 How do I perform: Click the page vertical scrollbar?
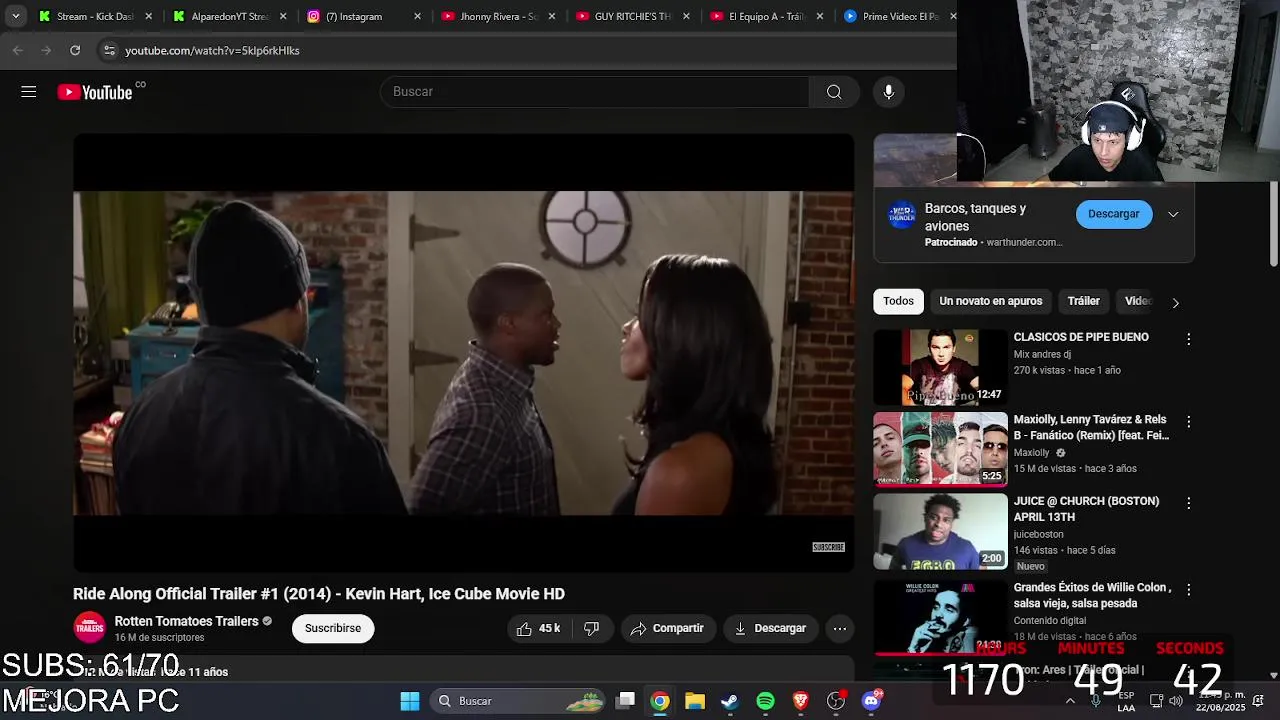click(1273, 225)
